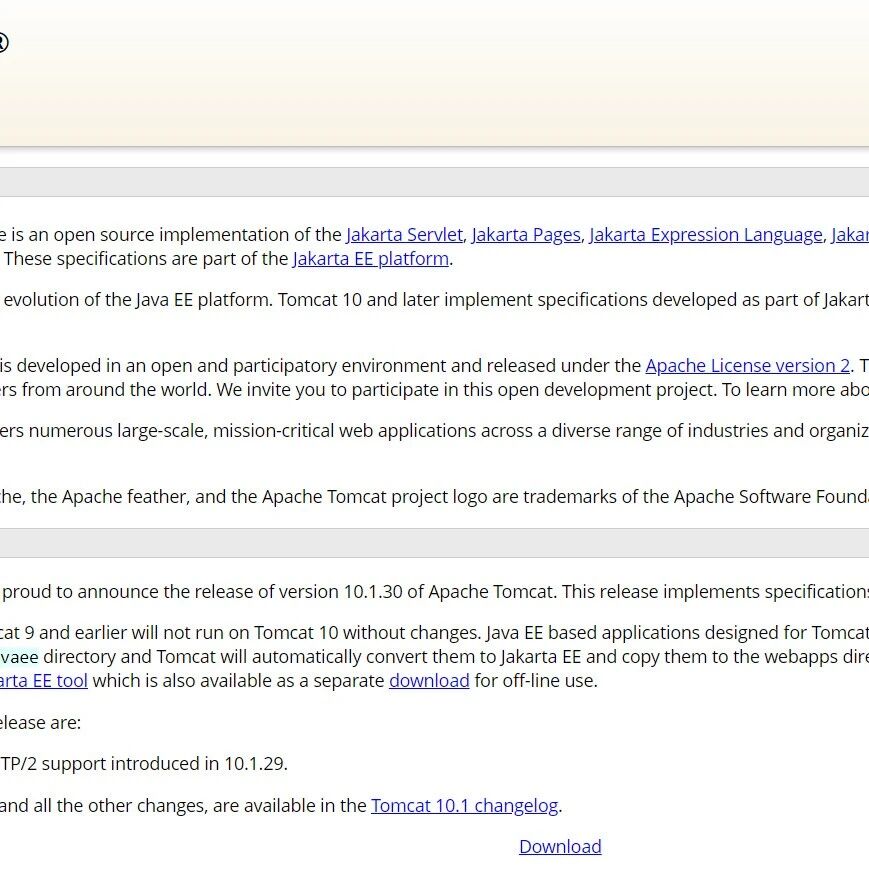Click the text 'Tomcat 10 and later'

tap(358, 300)
